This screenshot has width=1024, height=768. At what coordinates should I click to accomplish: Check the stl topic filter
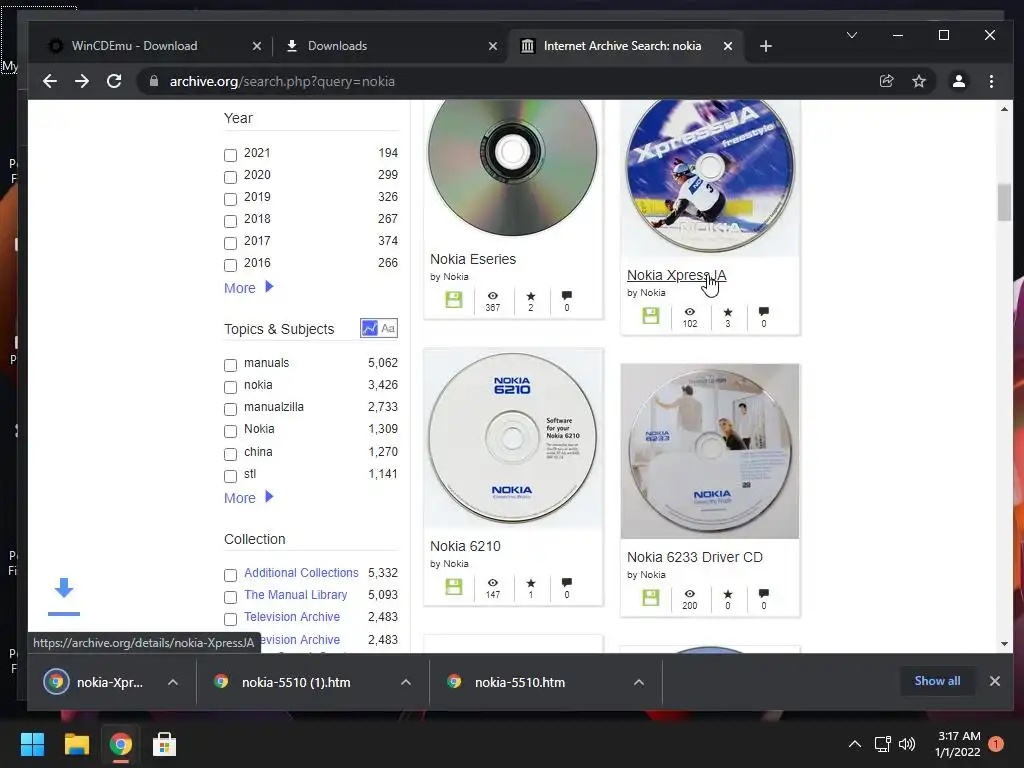pos(230,476)
